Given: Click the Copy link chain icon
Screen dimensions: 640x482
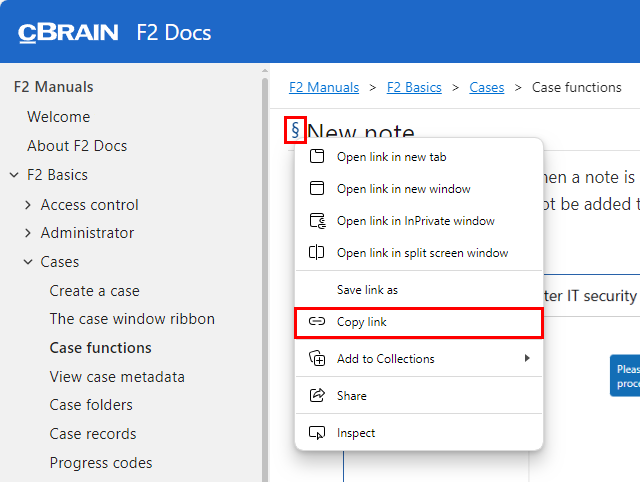Looking at the screenshot, I should point(317,322).
